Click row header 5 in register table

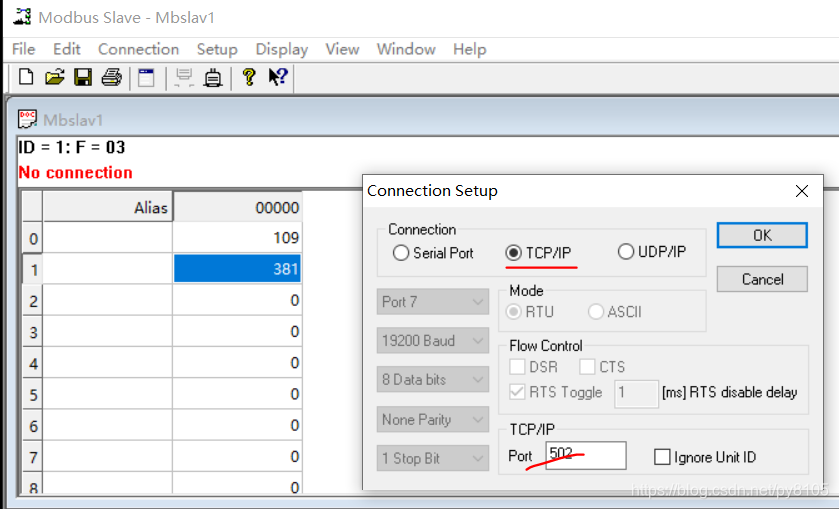(x=32, y=394)
